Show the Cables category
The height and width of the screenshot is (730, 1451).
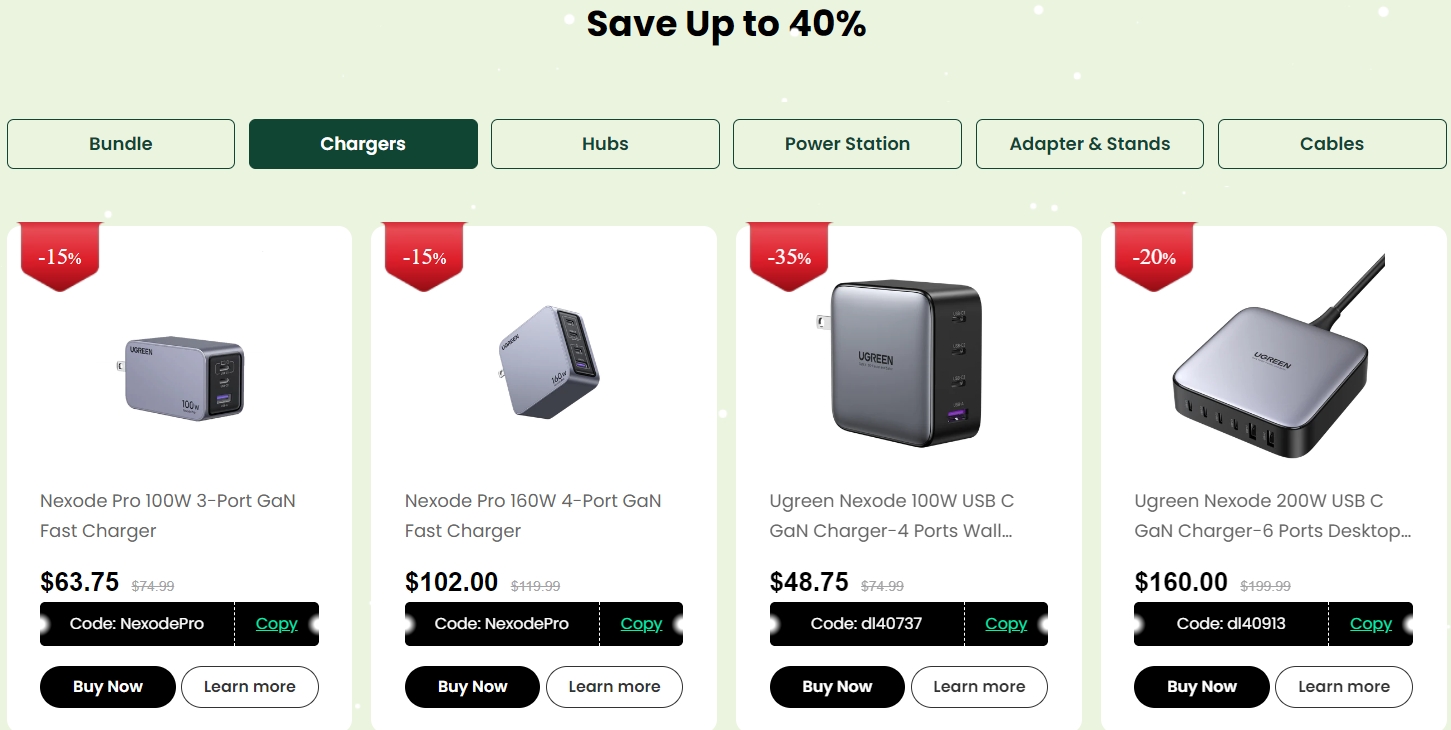pyautogui.click(x=1331, y=144)
